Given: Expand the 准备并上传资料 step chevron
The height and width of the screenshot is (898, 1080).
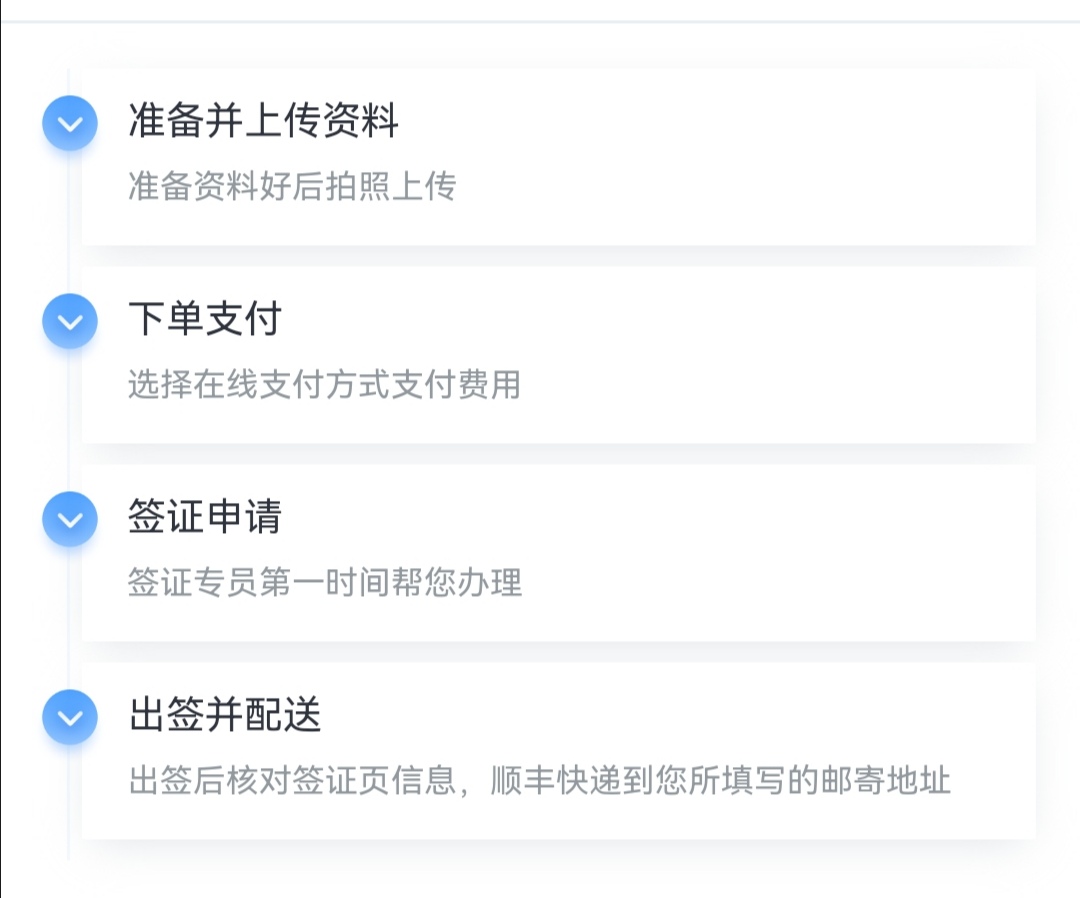Looking at the screenshot, I should click(70, 124).
